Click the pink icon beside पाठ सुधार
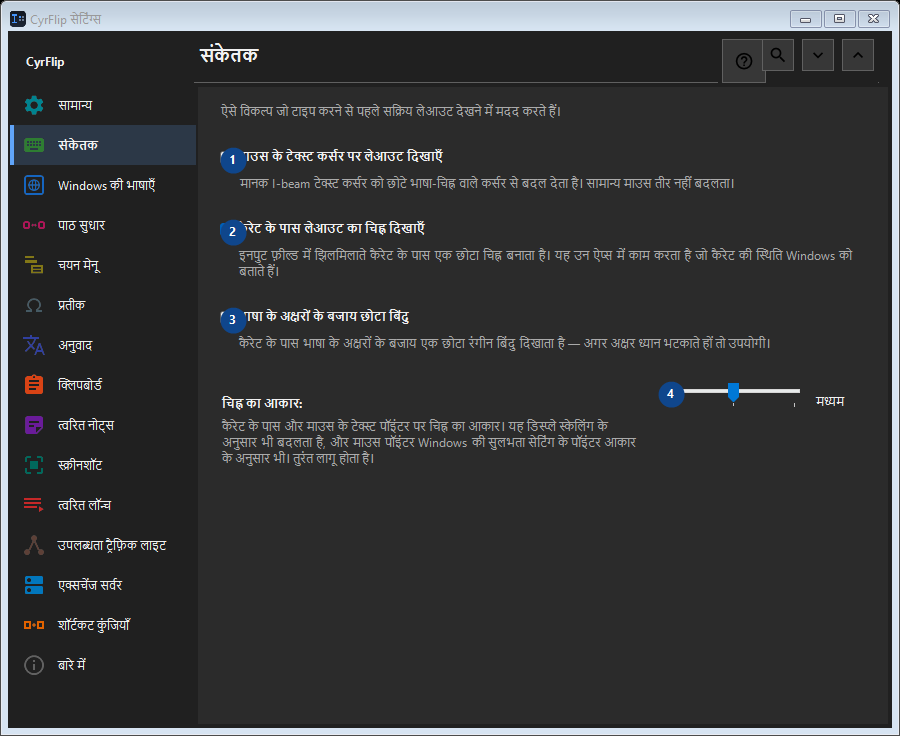This screenshot has width=900, height=736. coord(34,225)
